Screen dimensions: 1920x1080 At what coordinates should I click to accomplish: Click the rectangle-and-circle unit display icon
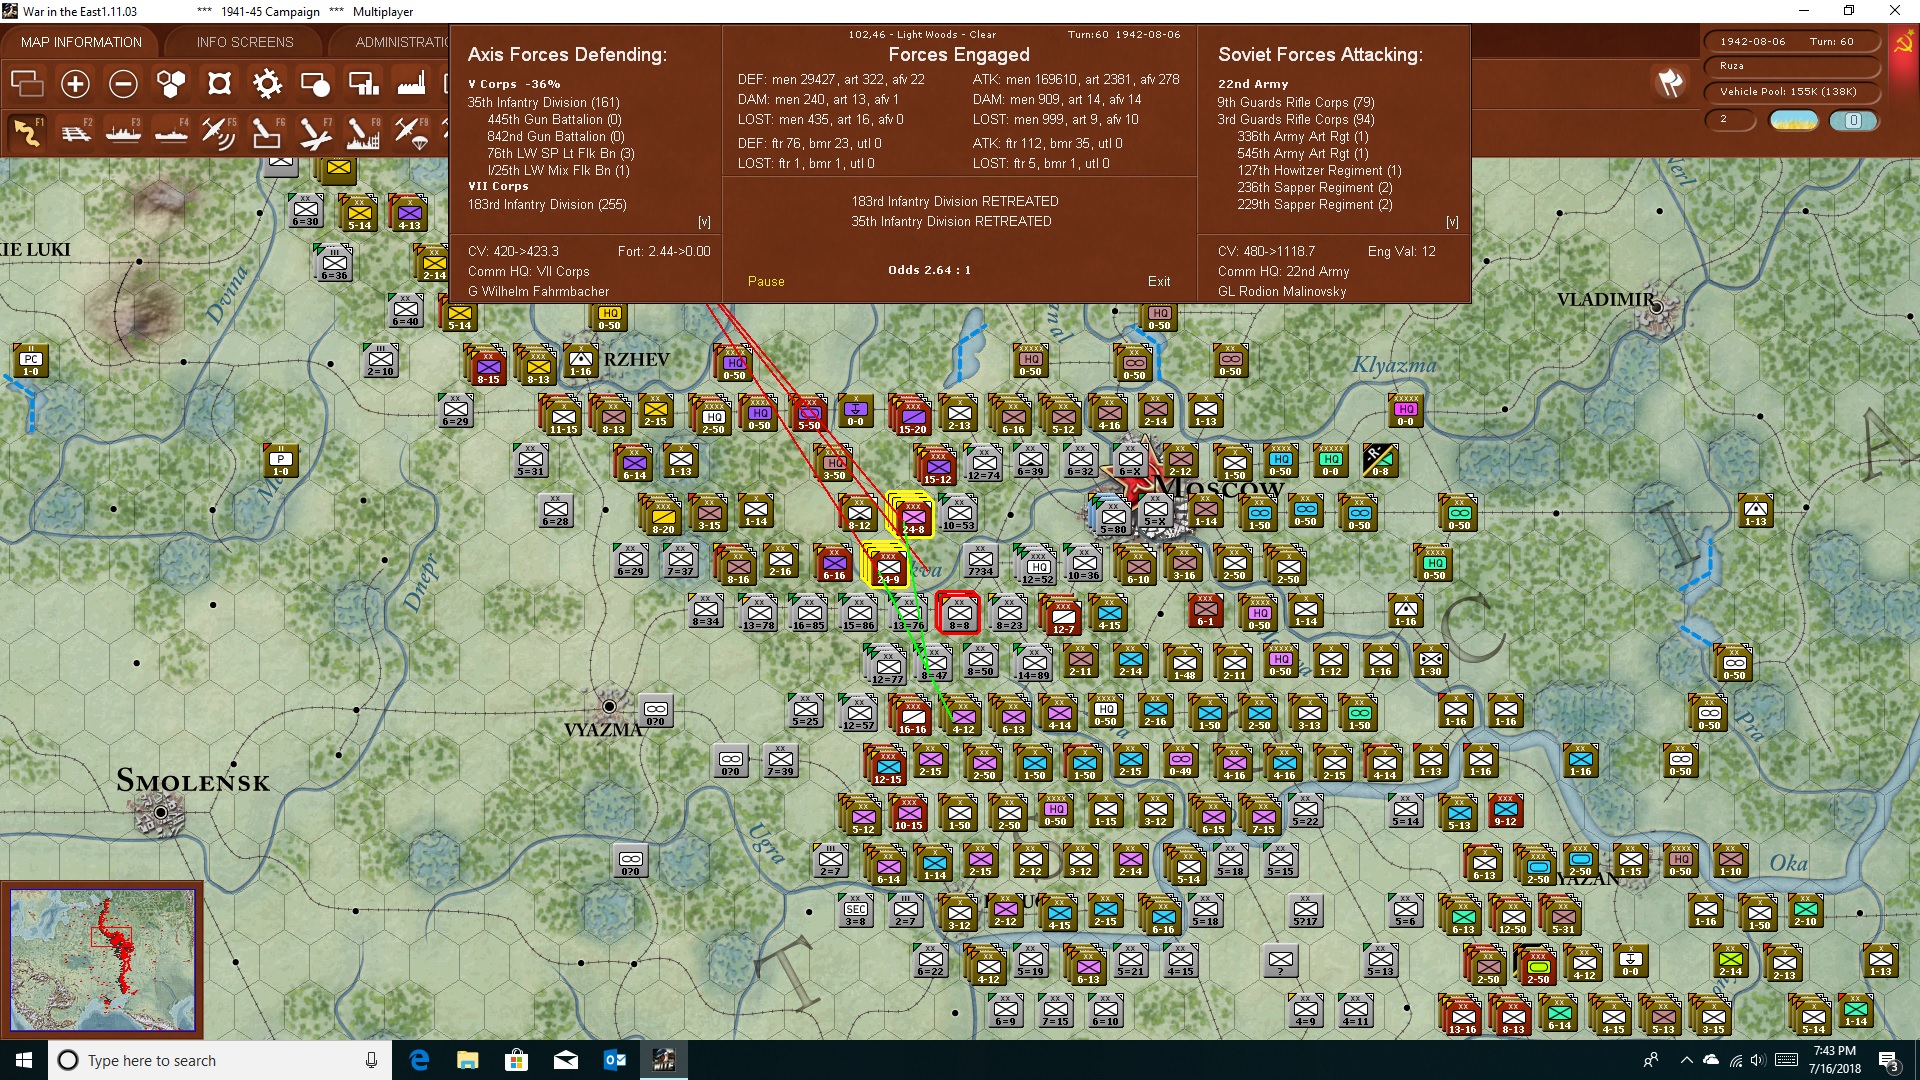click(315, 84)
